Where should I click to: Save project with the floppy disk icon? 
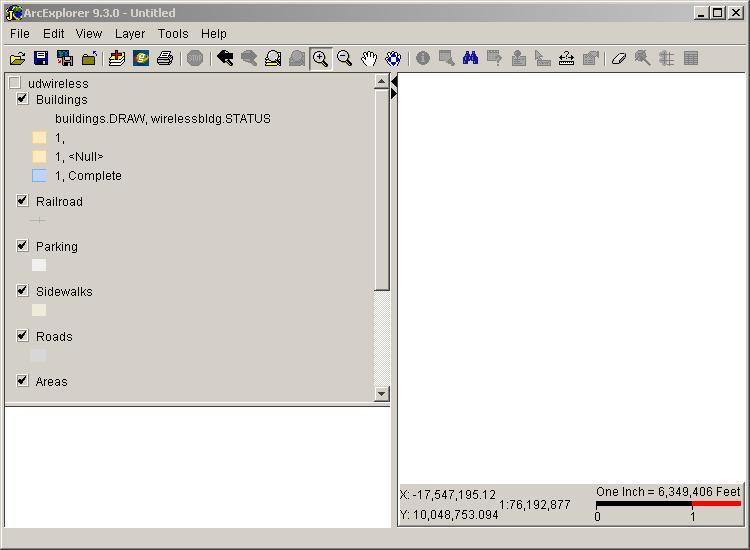pos(42,59)
